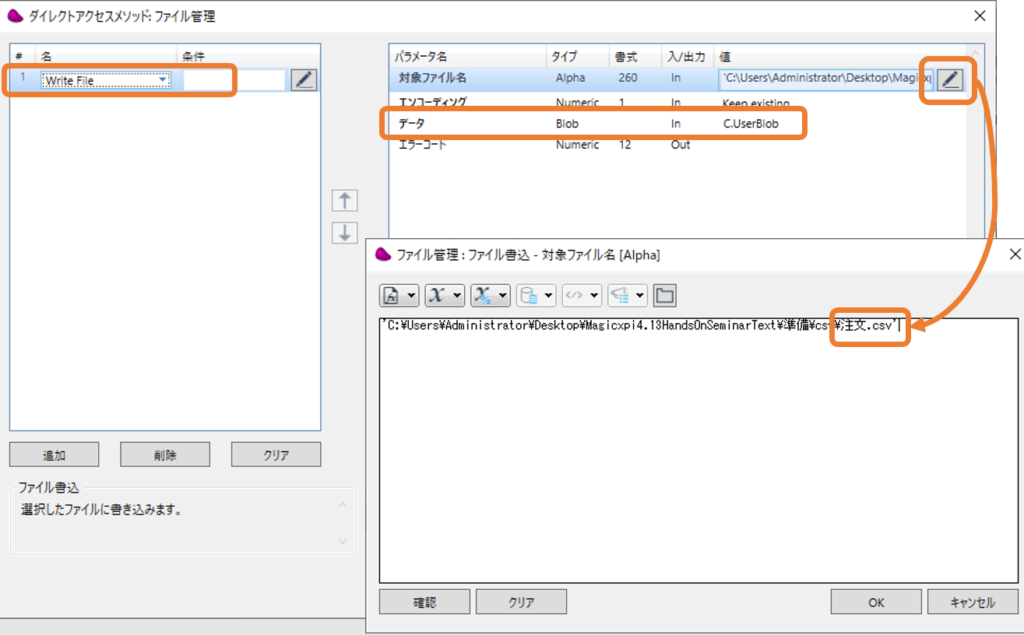Move method down with the down arrow
The image size is (1024, 635).
tap(345, 233)
